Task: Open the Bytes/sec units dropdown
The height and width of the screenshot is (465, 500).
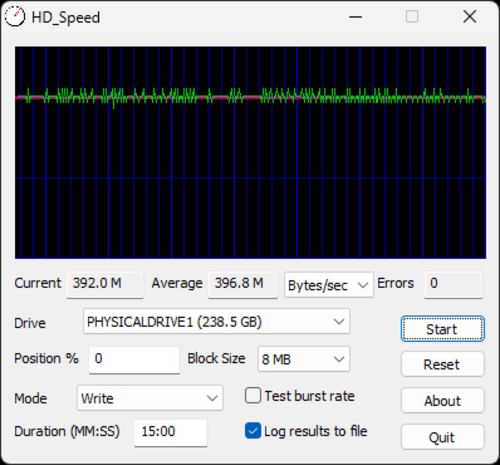Action: point(328,285)
